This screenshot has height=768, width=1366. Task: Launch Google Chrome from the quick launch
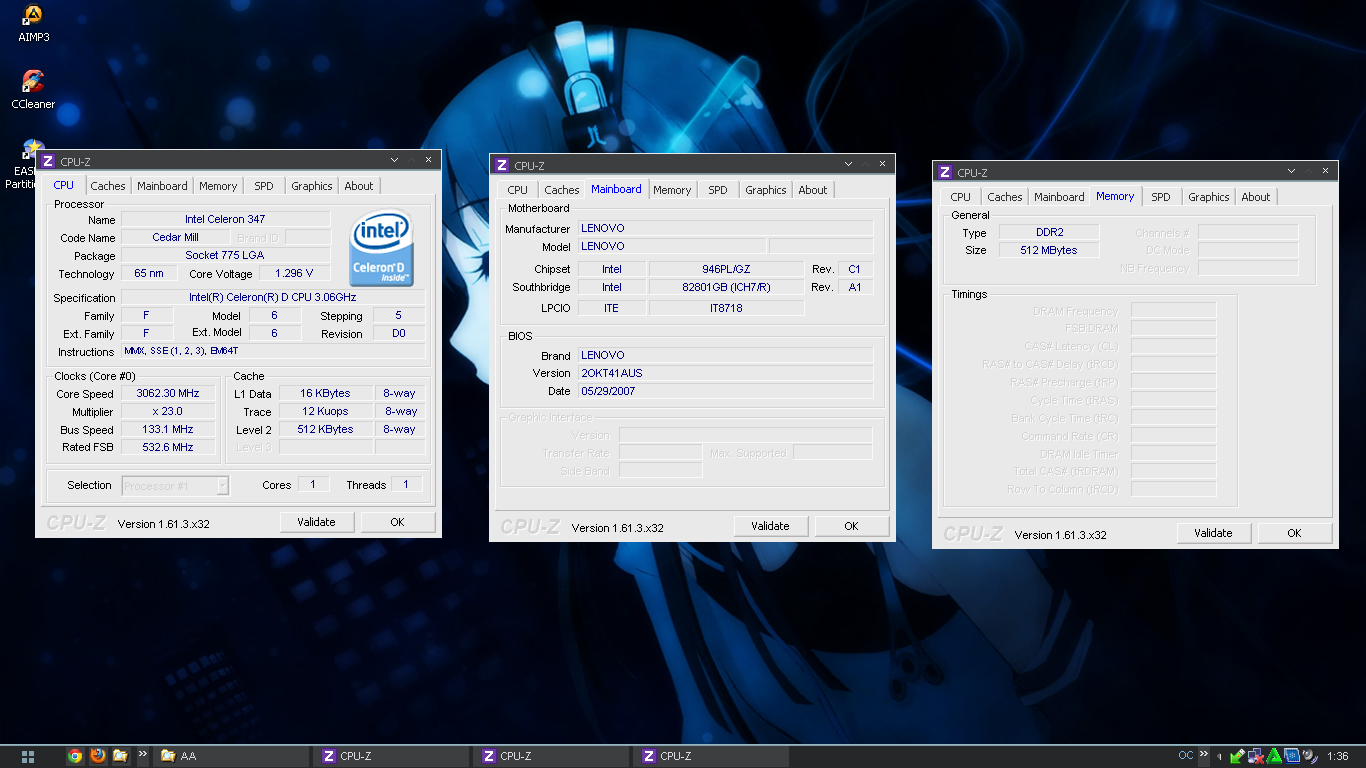tap(75, 756)
